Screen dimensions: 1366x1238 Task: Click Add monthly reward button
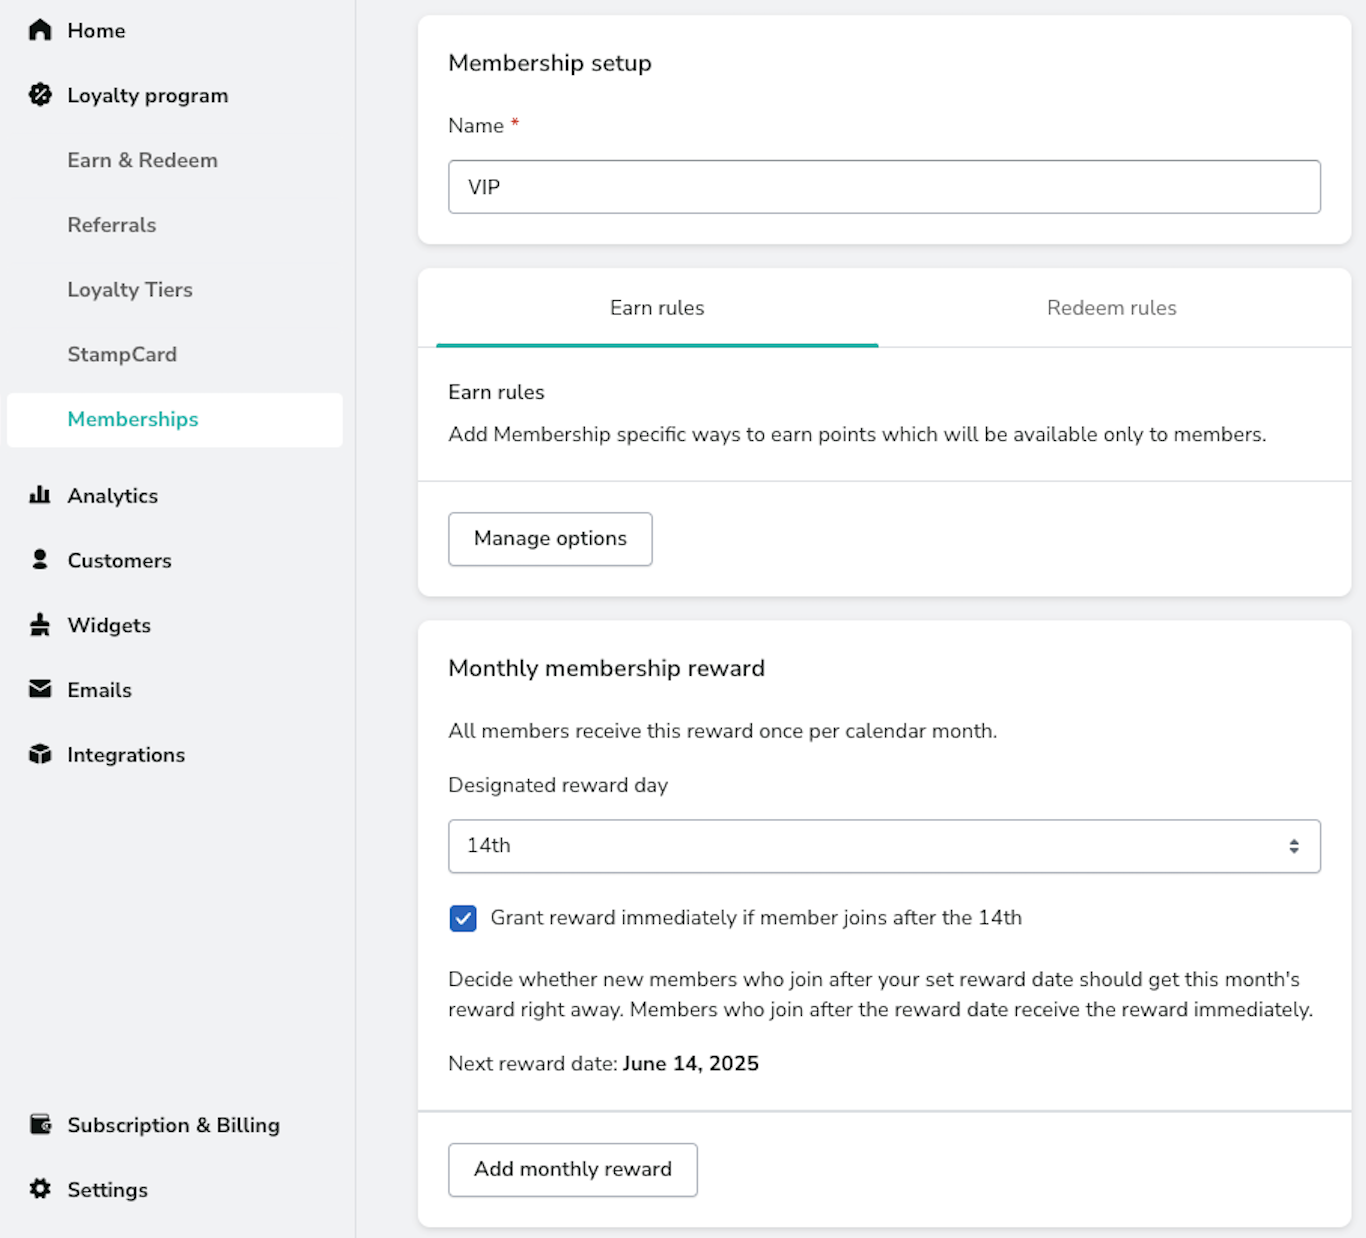573,1170
